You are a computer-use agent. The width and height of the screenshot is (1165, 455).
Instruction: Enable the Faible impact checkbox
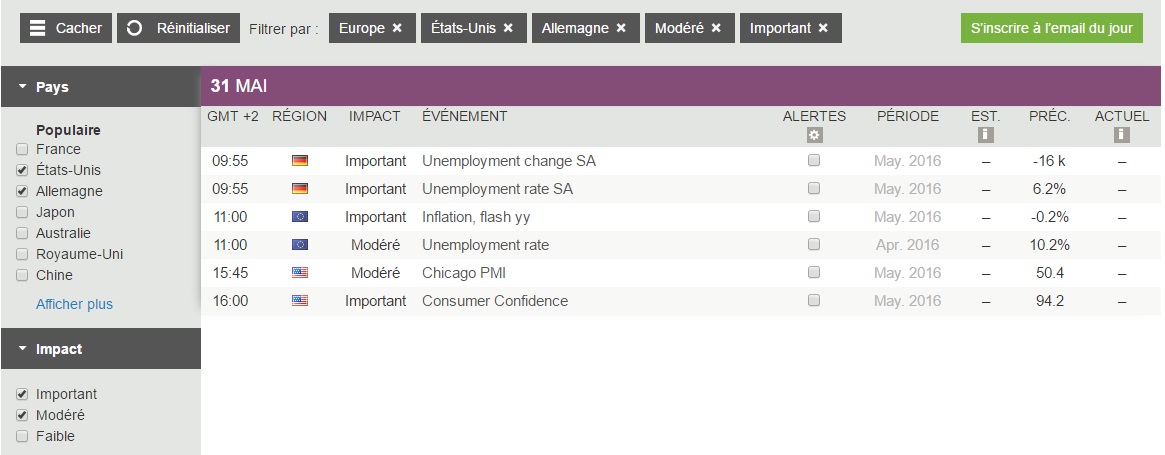click(x=22, y=436)
